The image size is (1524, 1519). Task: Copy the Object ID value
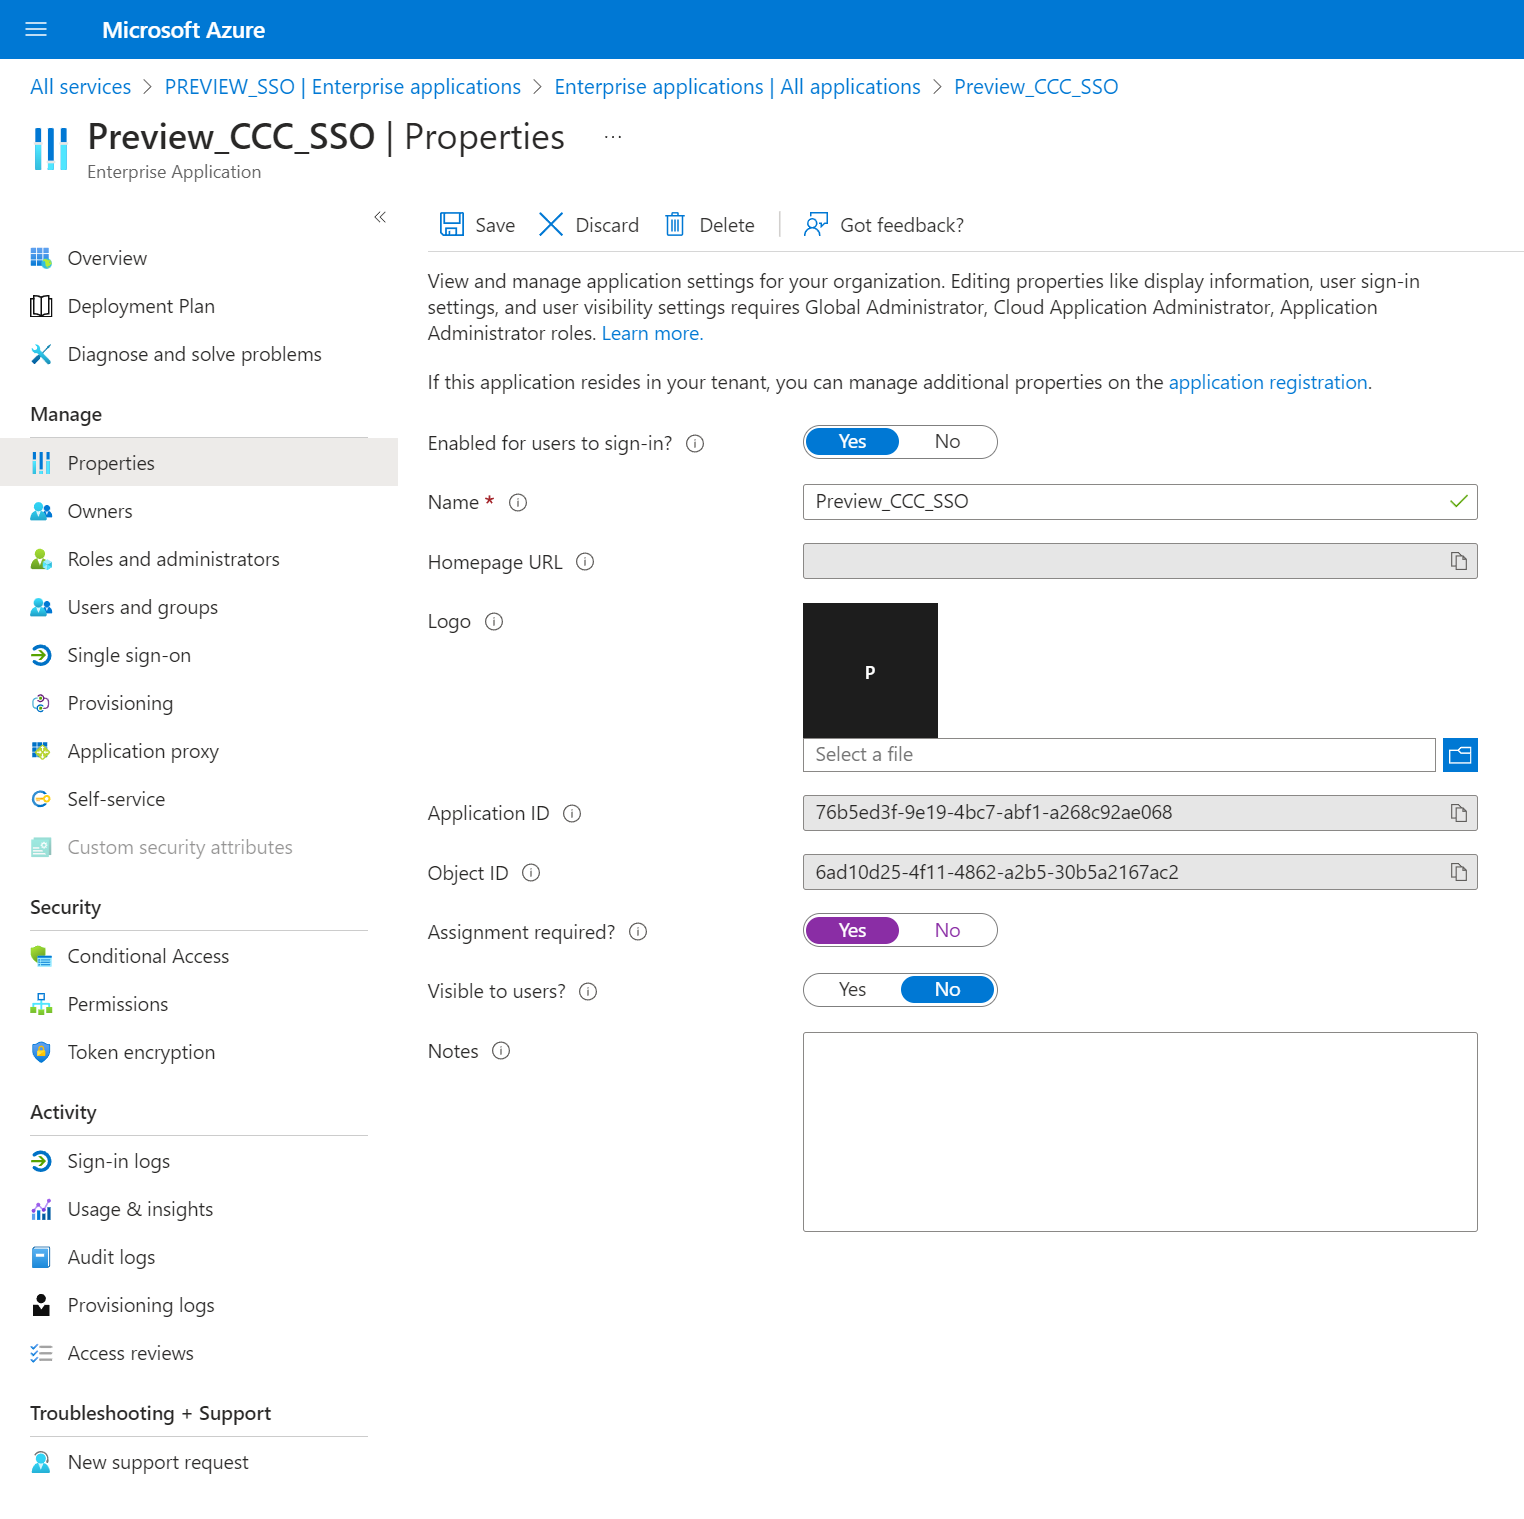point(1459,872)
